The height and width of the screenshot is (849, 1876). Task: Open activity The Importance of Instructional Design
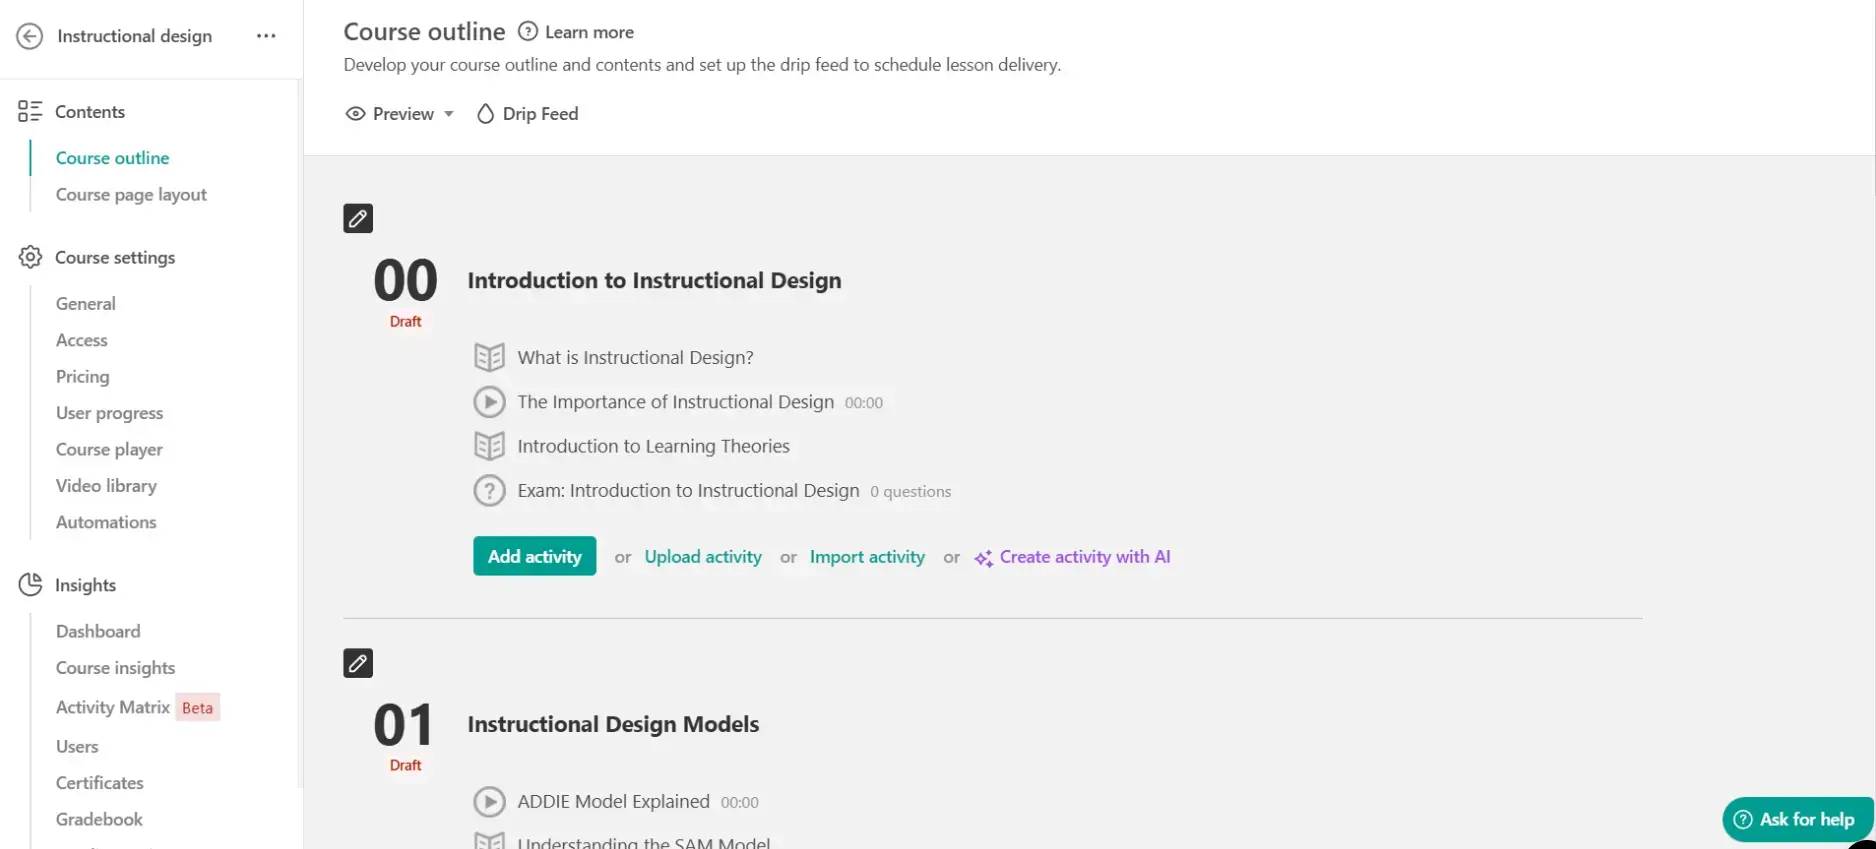coord(675,402)
